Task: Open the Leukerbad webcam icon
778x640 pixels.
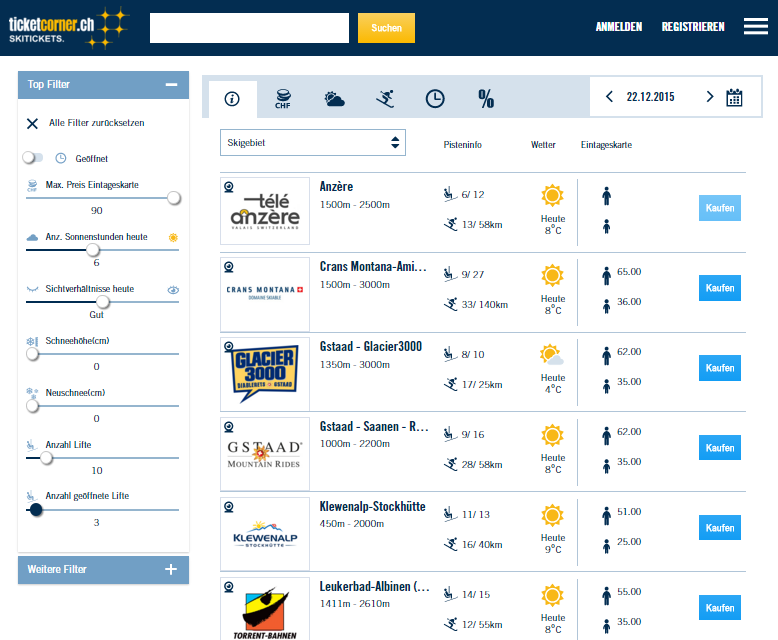Action: pyautogui.click(x=229, y=587)
